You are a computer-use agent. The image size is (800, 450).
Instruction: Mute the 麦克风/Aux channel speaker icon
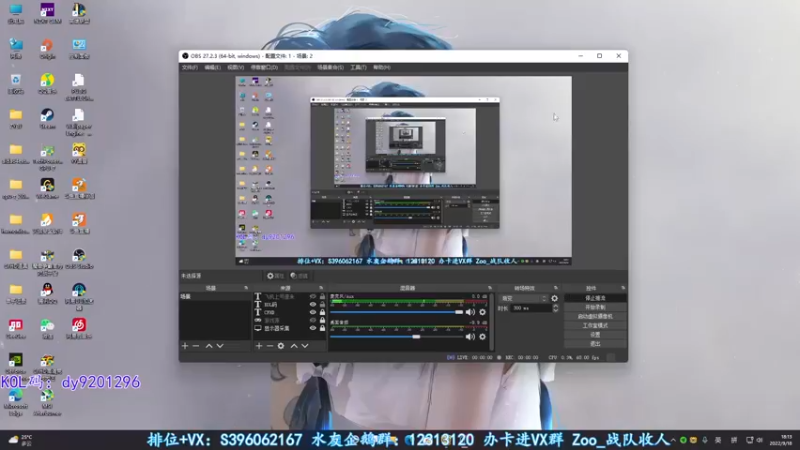point(470,312)
